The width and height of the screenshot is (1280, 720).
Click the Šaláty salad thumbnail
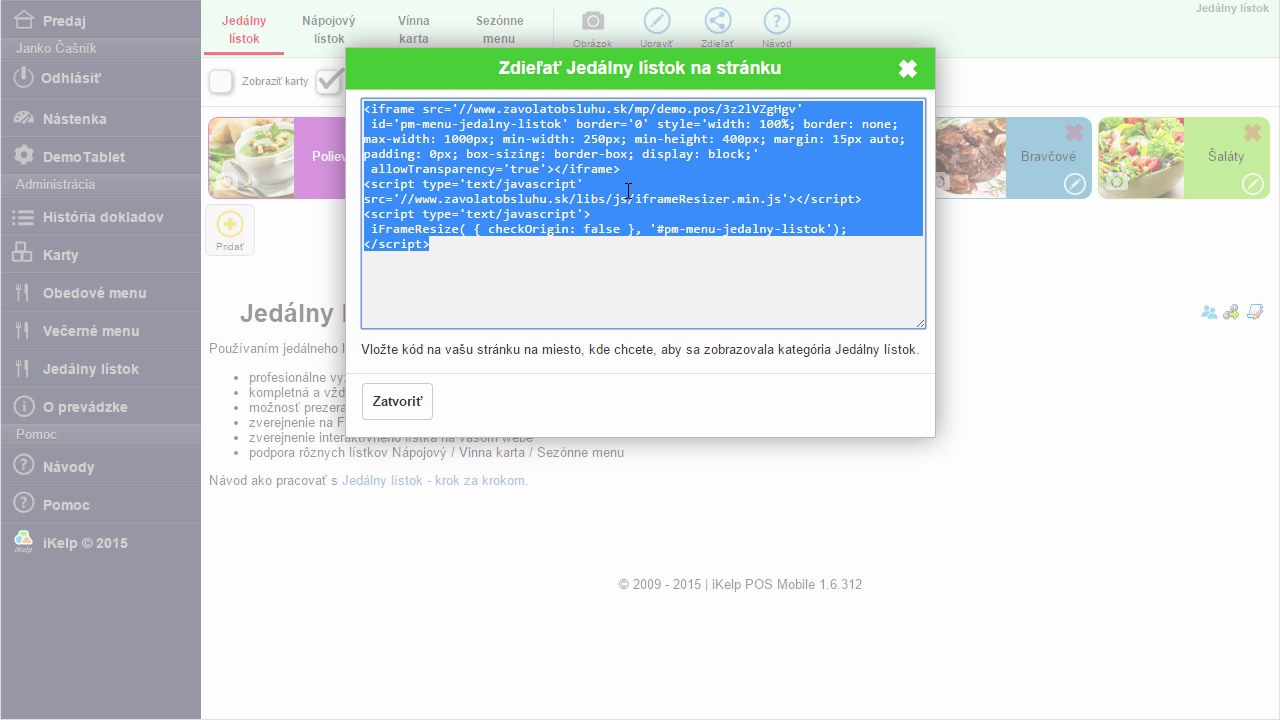coord(1141,158)
